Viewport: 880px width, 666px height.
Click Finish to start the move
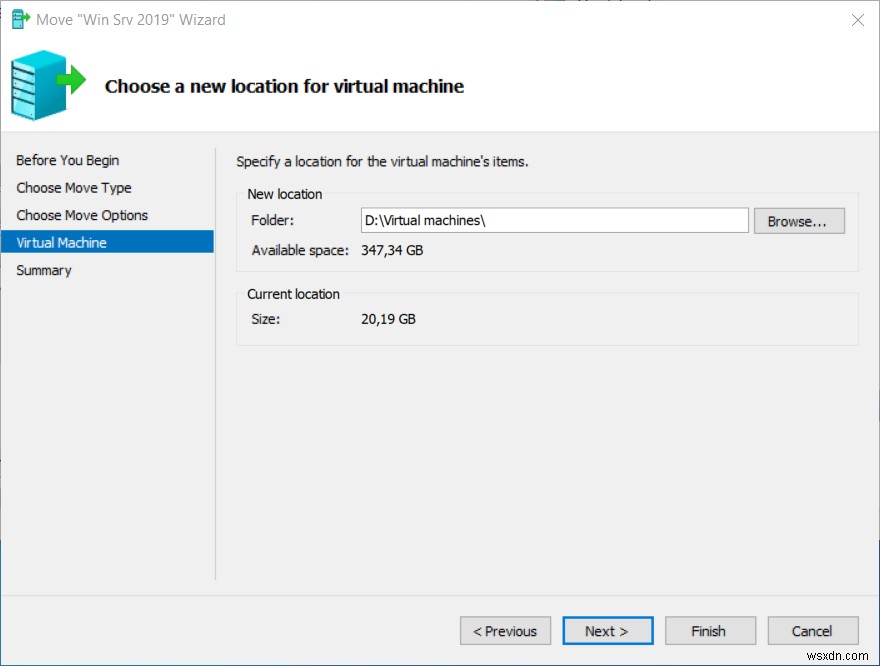tap(710, 630)
